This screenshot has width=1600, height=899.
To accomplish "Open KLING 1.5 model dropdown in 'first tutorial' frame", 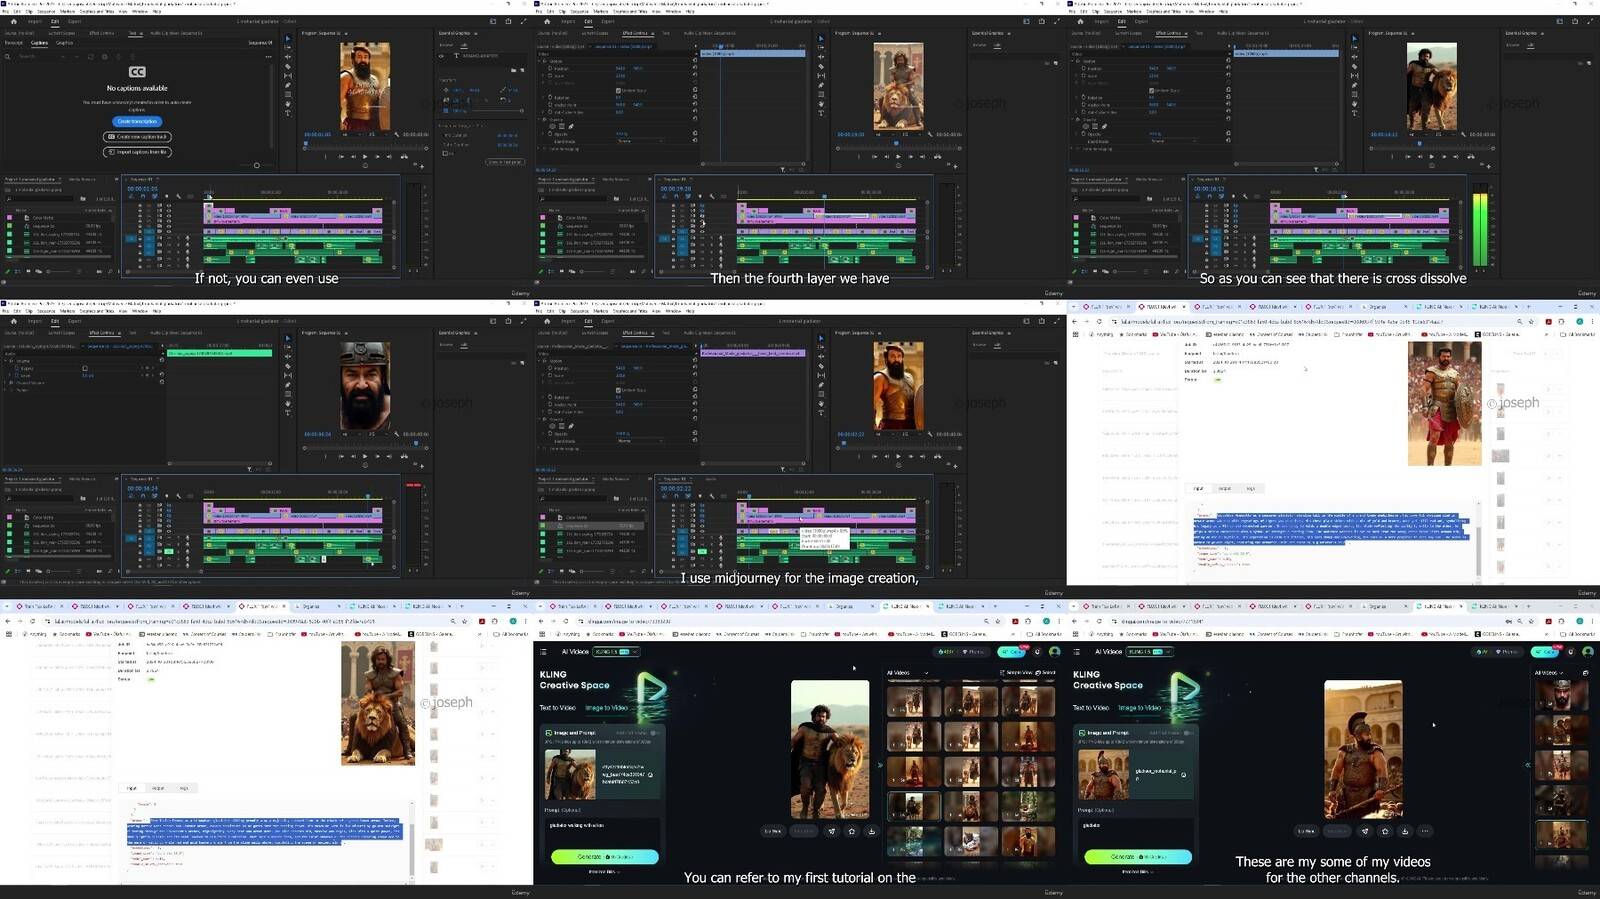I will pos(616,652).
